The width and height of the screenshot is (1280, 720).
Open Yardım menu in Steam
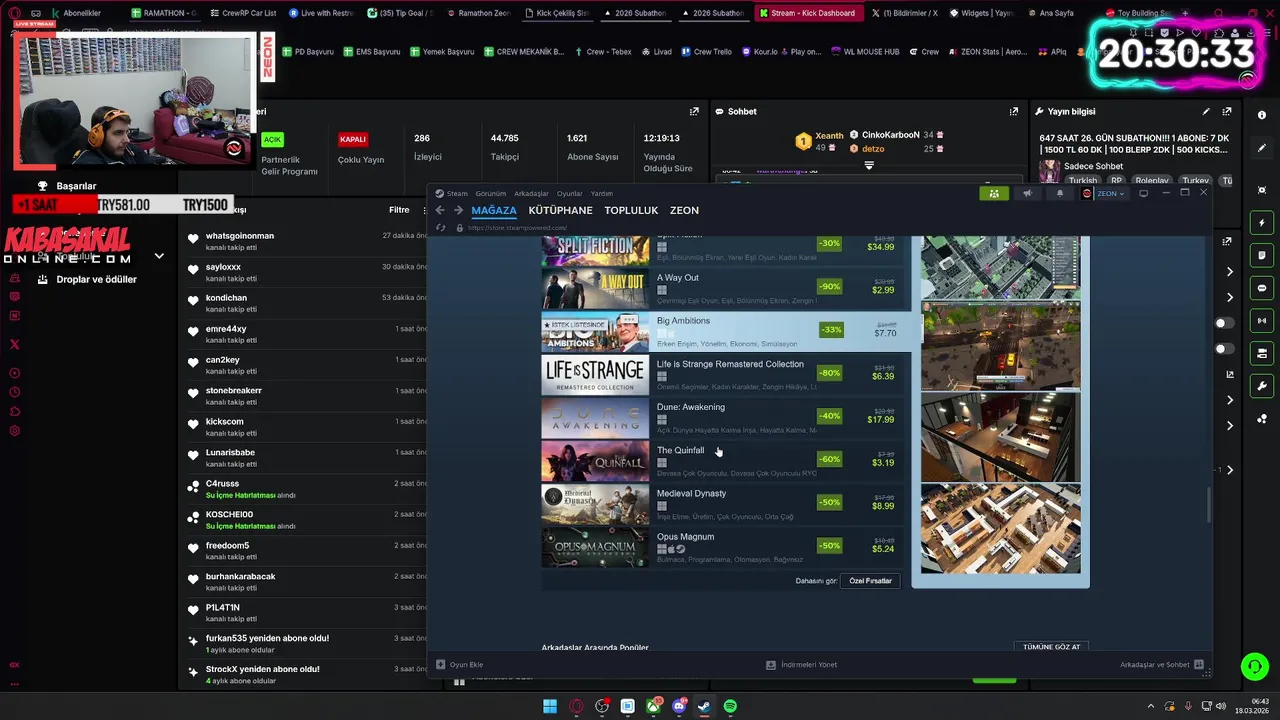coord(601,193)
